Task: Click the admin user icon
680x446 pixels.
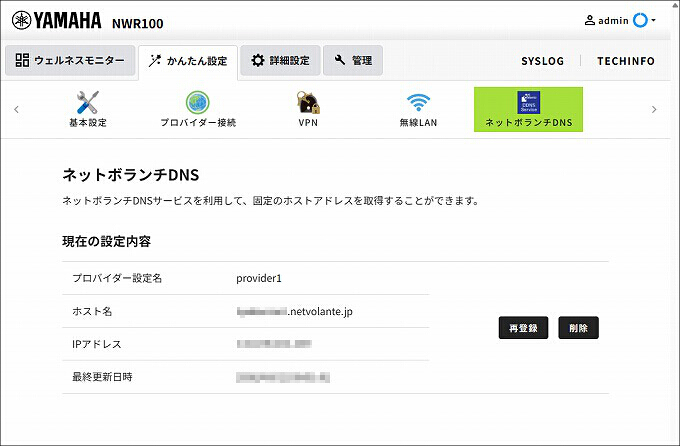Action: click(x=590, y=20)
